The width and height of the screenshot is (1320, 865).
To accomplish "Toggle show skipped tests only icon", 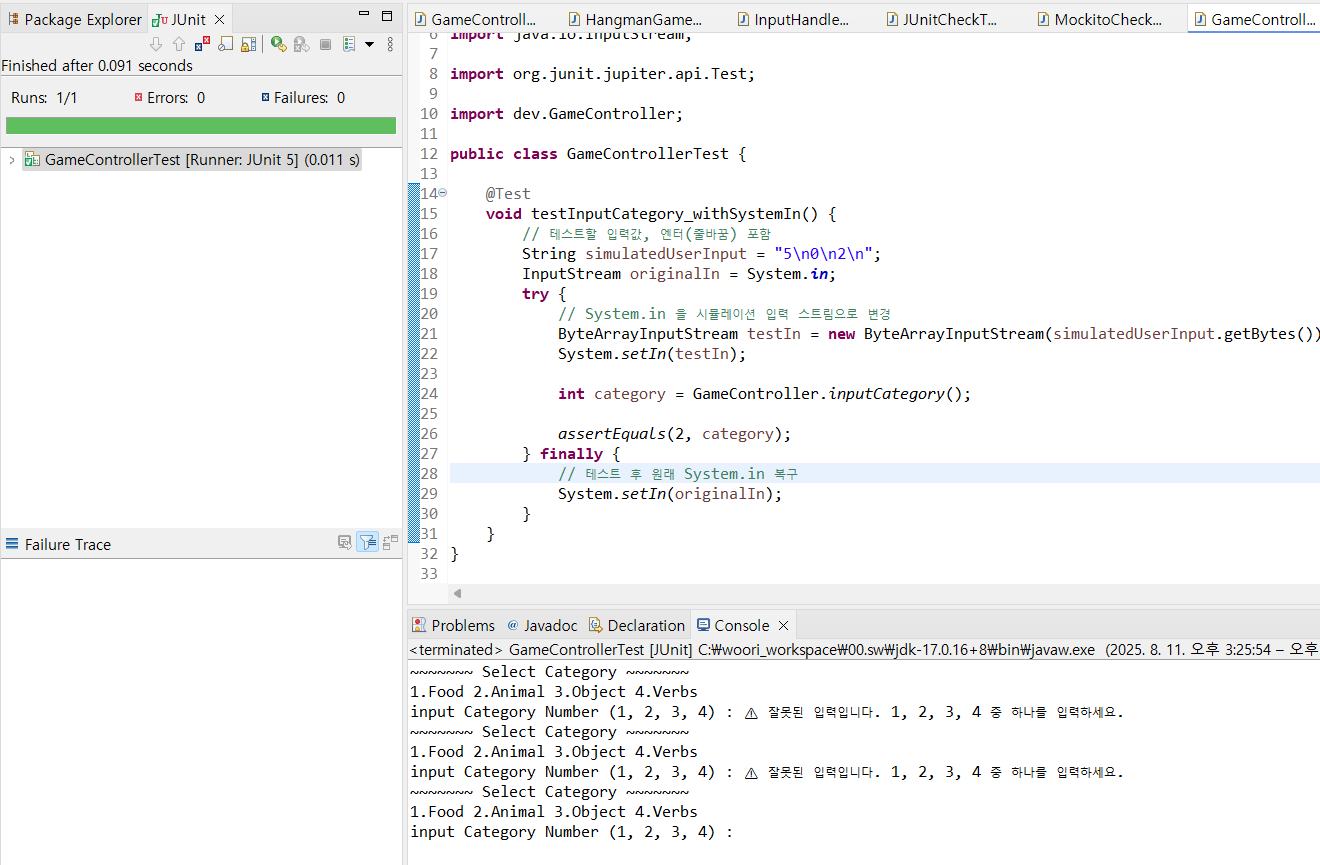I will click(226, 44).
